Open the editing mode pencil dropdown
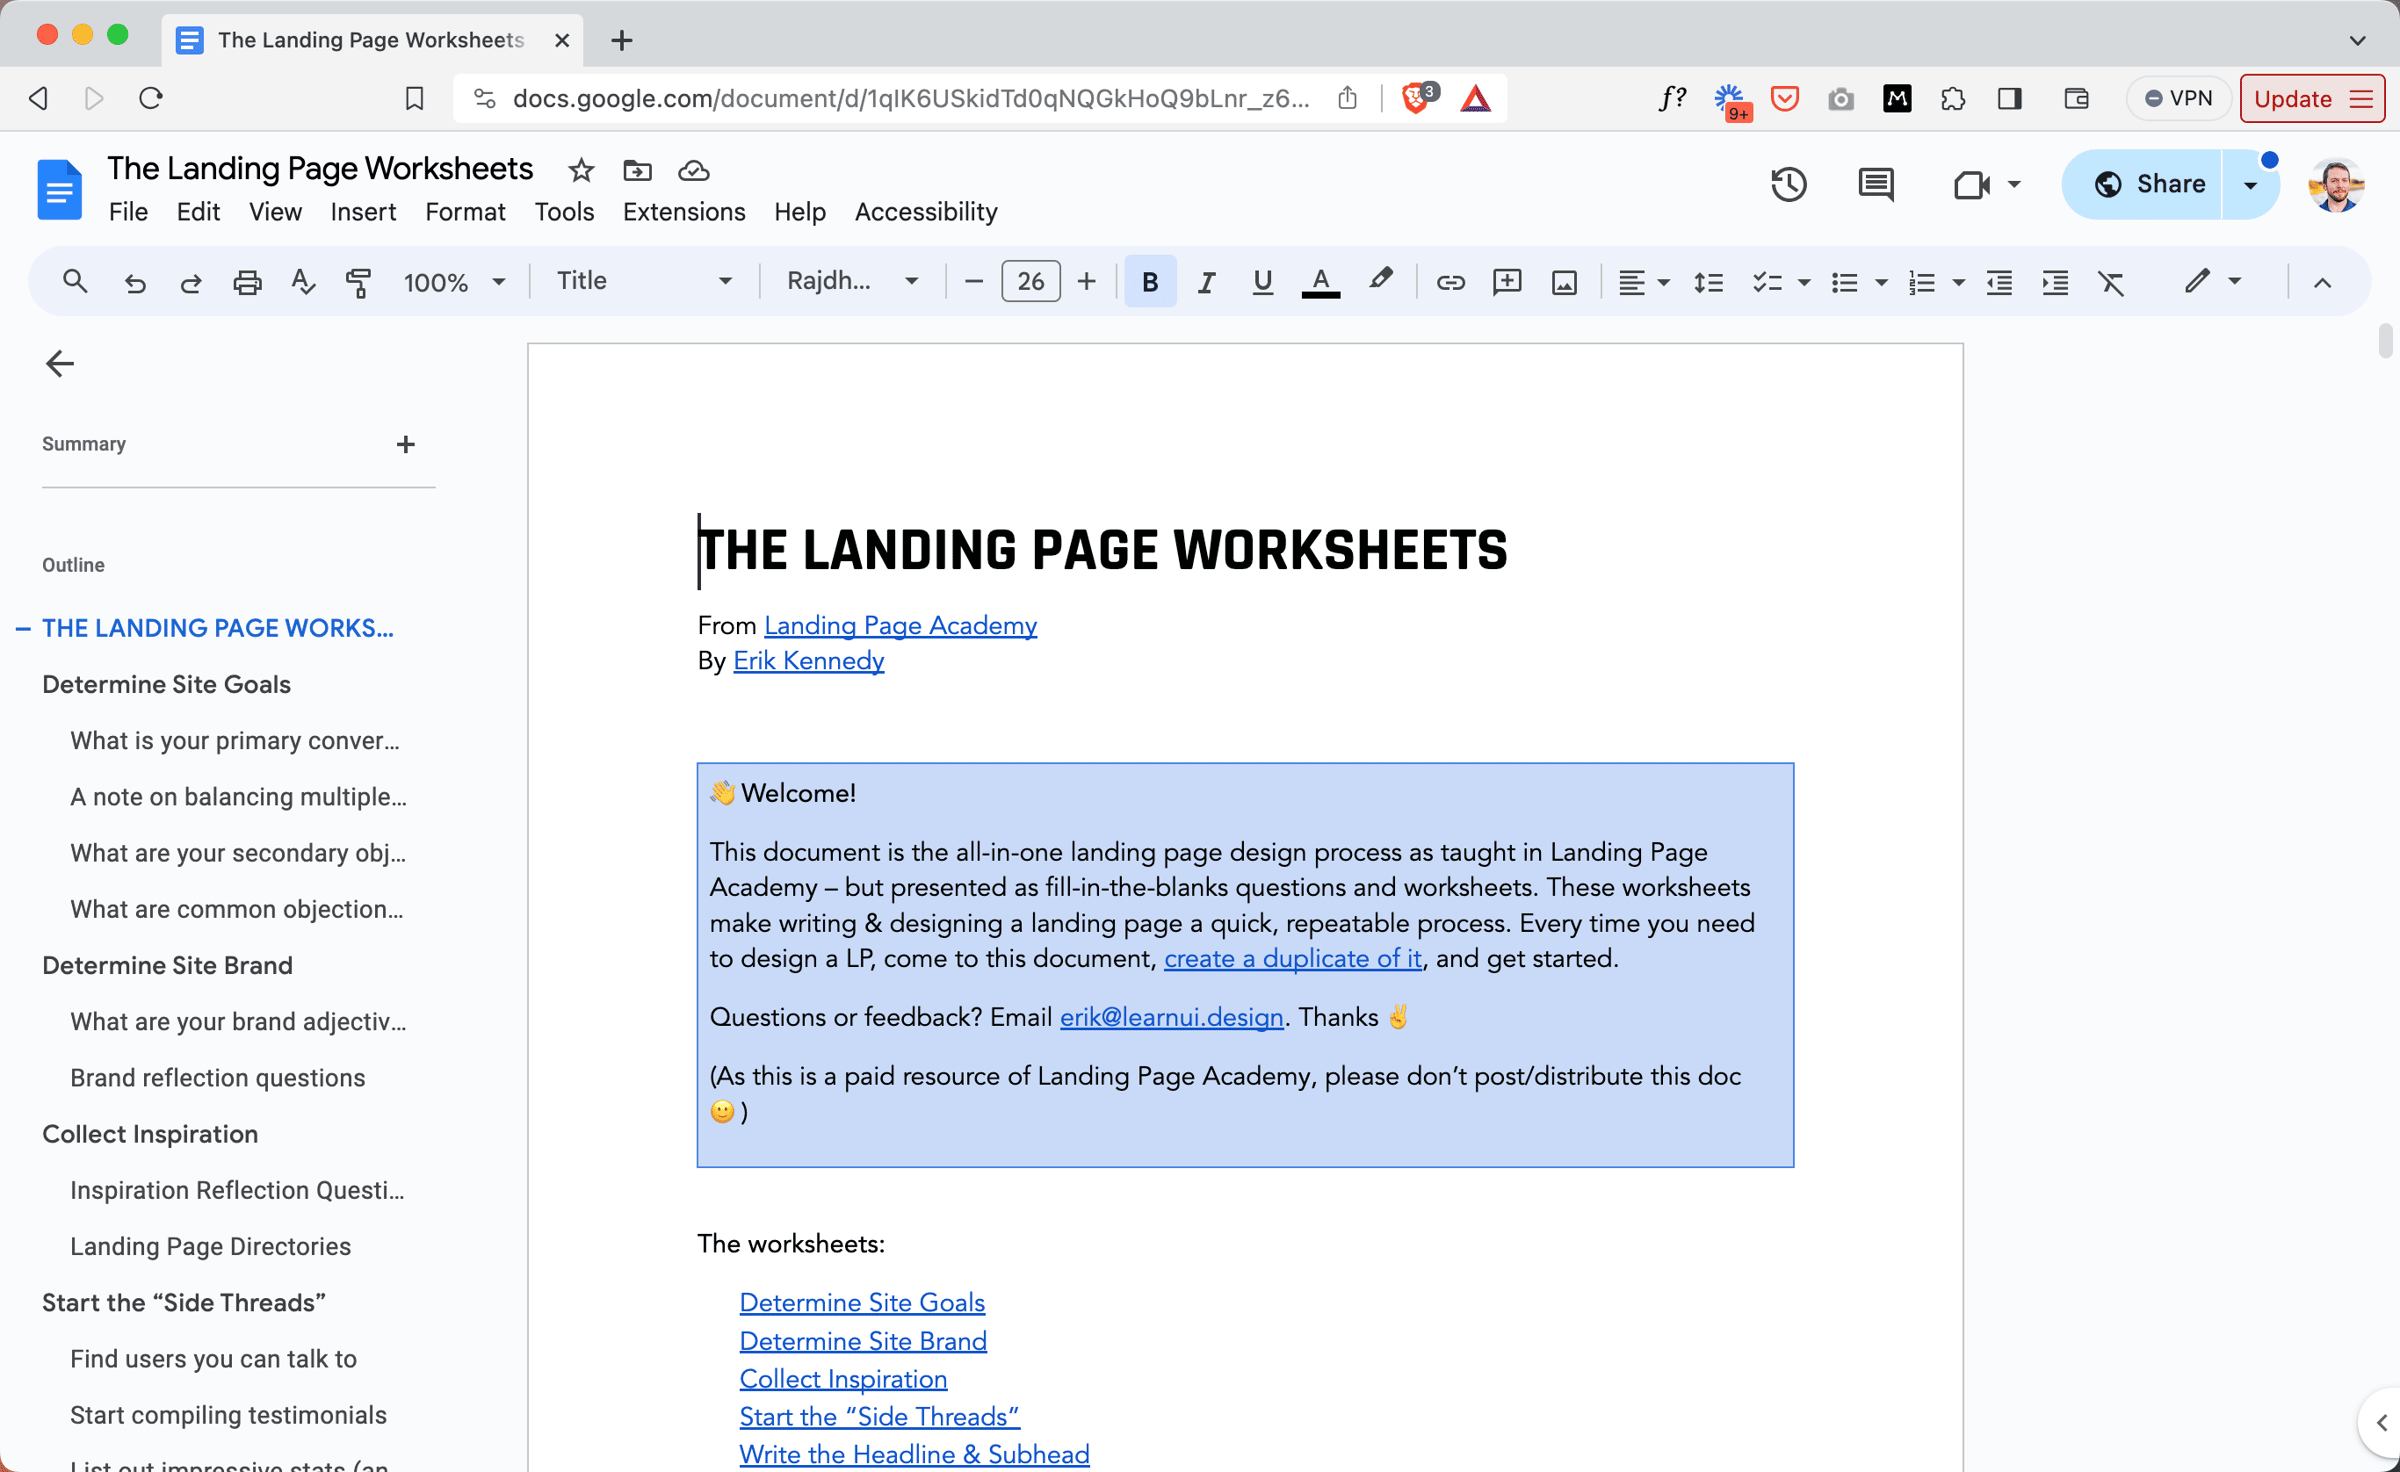Image resolution: width=2400 pixels, height=1472 pixels. (2211, 281)
